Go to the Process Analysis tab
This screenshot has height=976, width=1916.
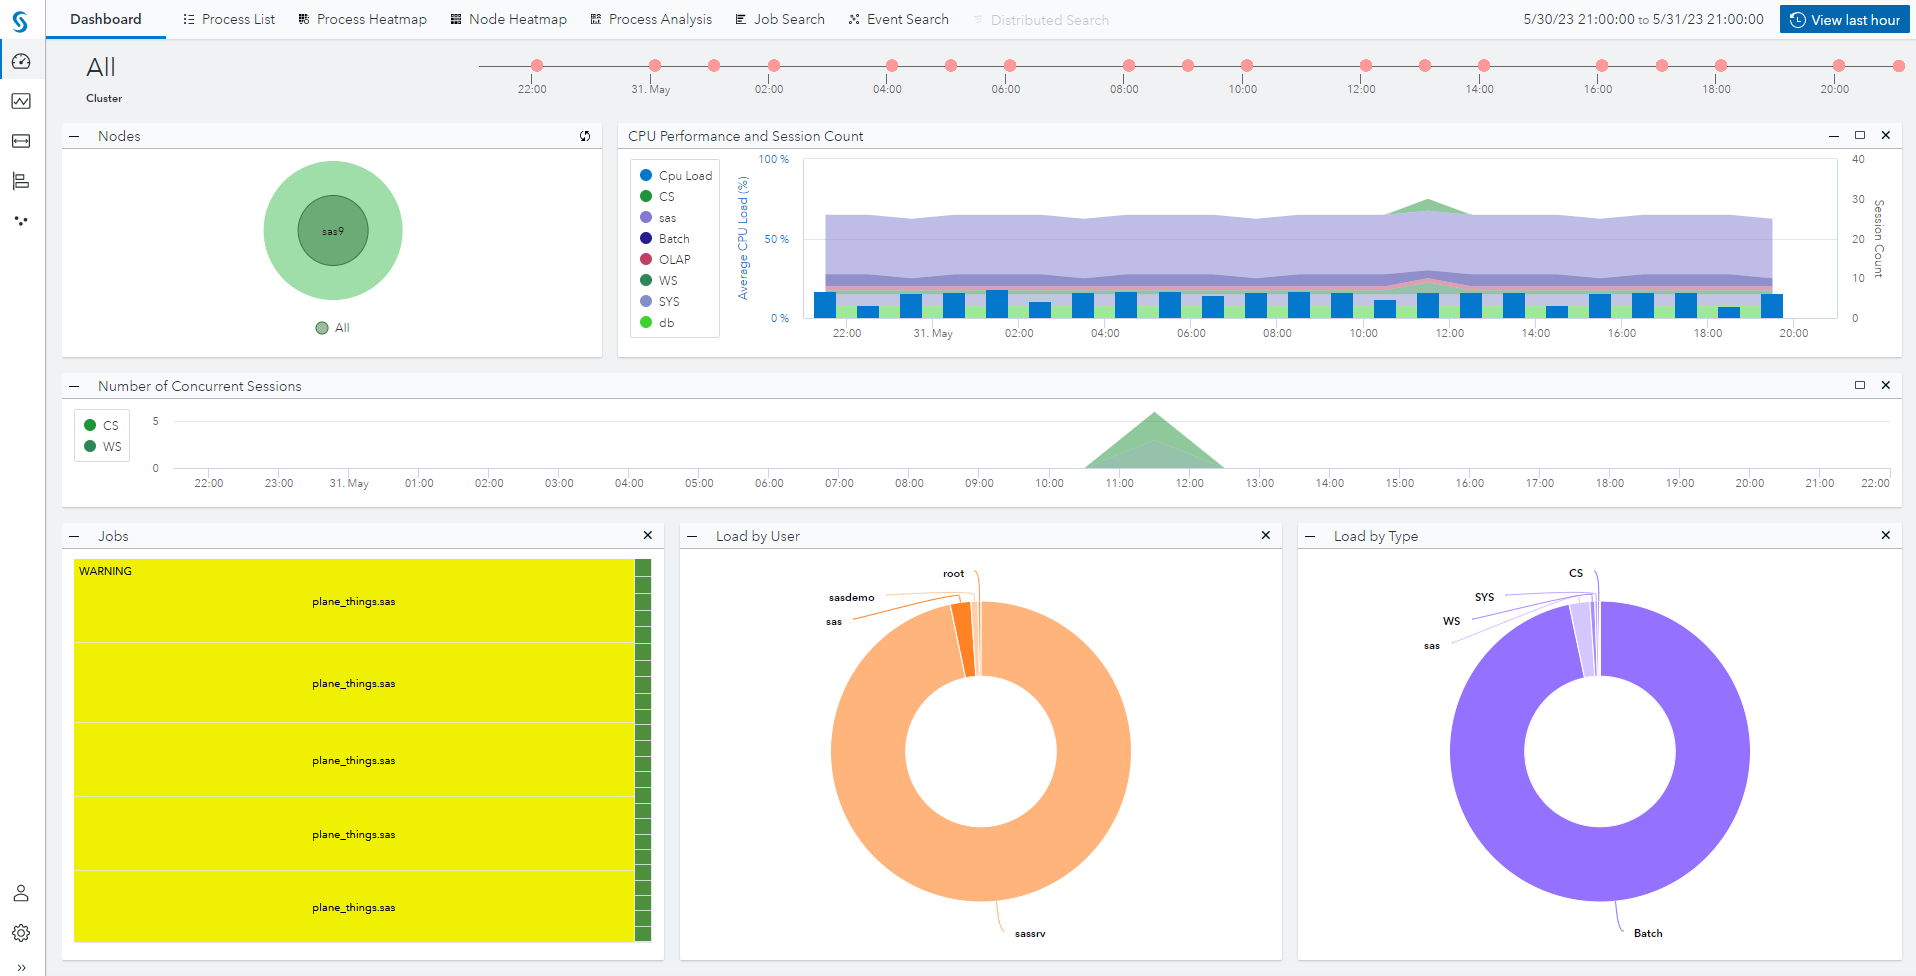651,19
